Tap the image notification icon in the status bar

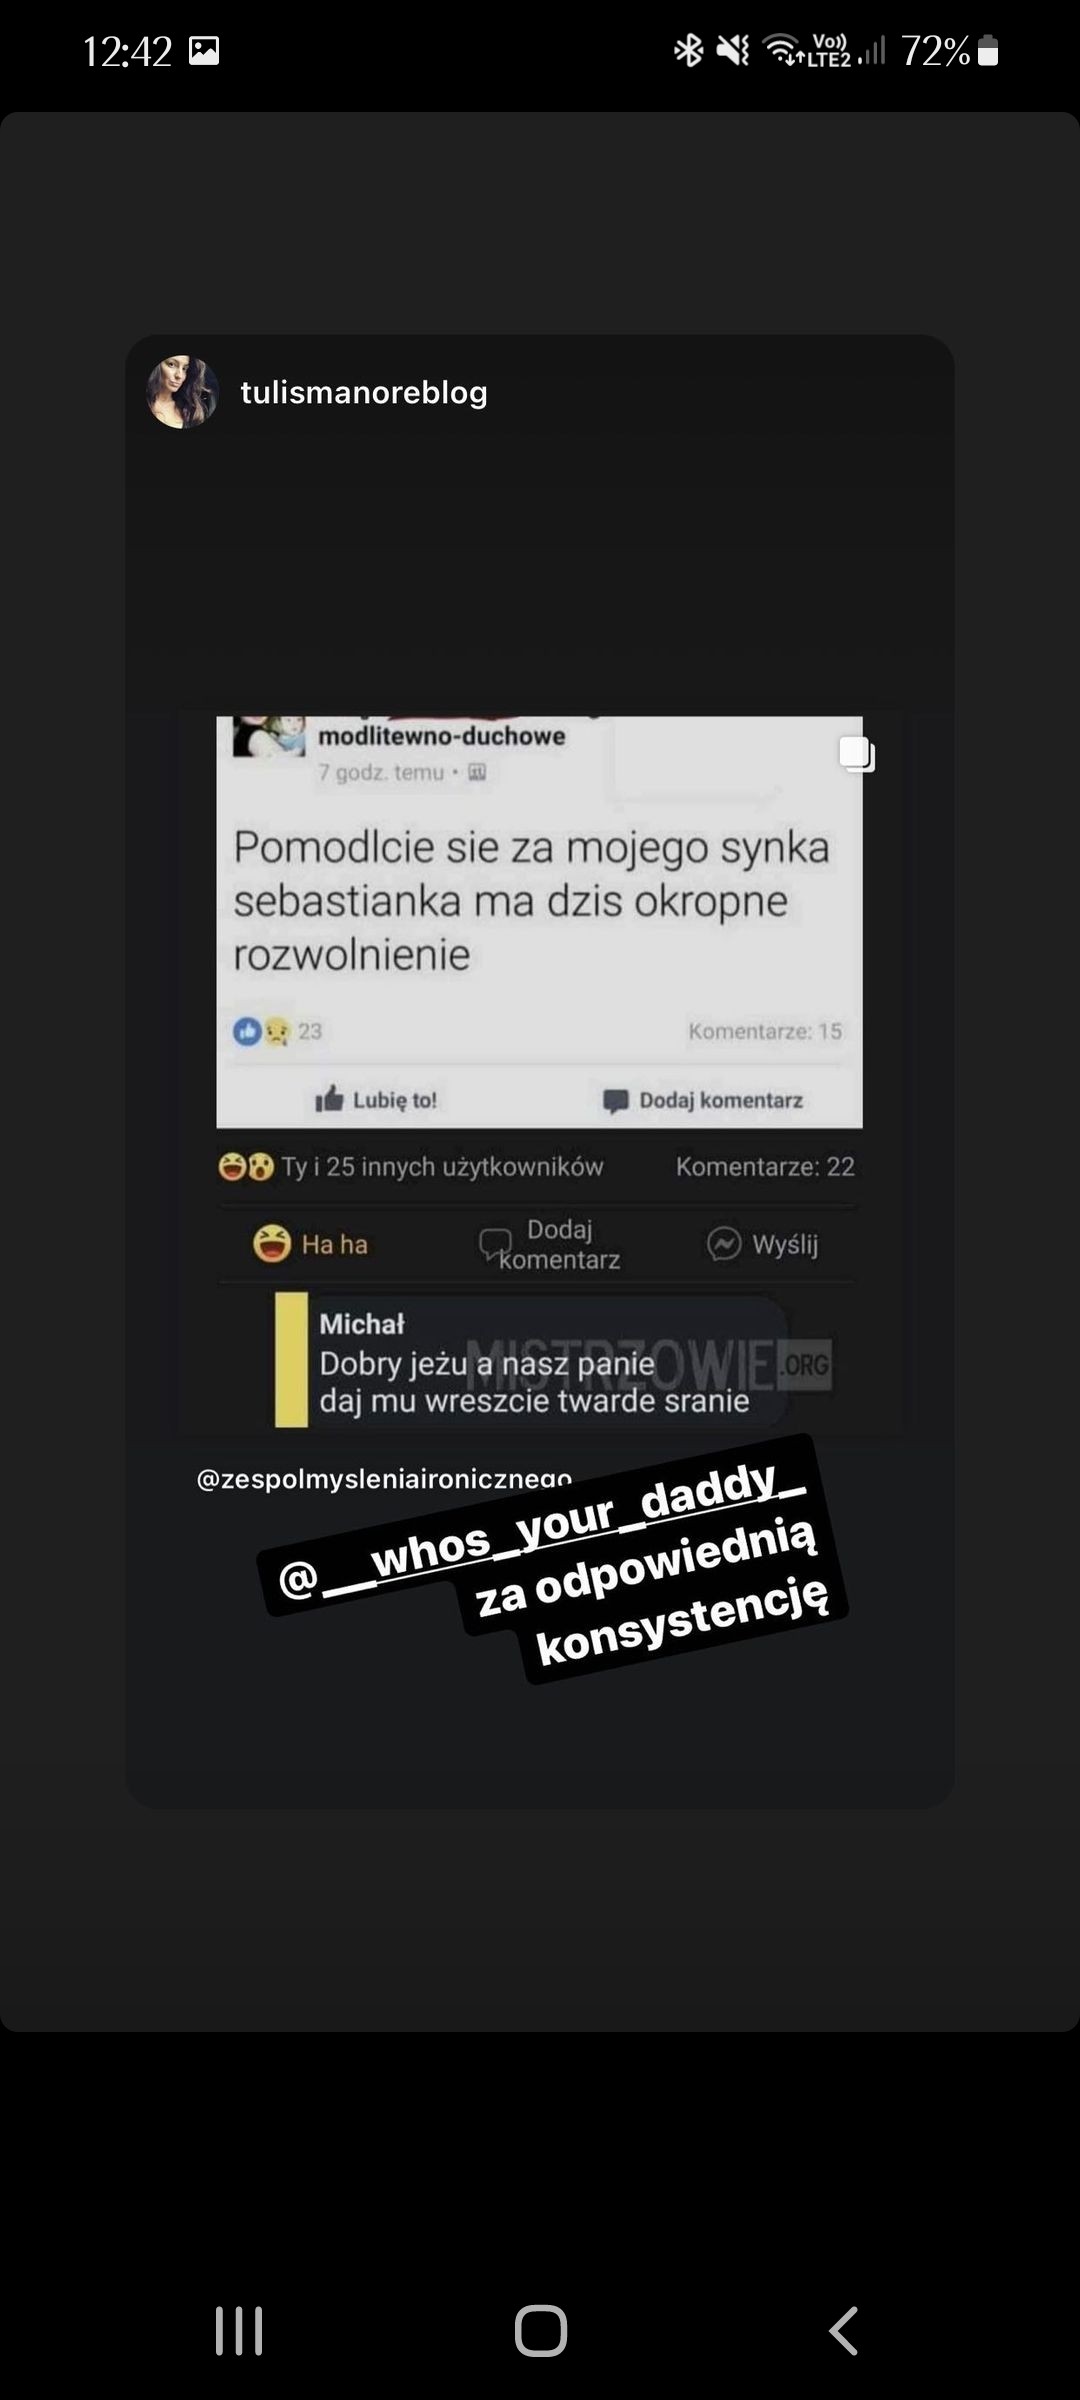[204, 51]
